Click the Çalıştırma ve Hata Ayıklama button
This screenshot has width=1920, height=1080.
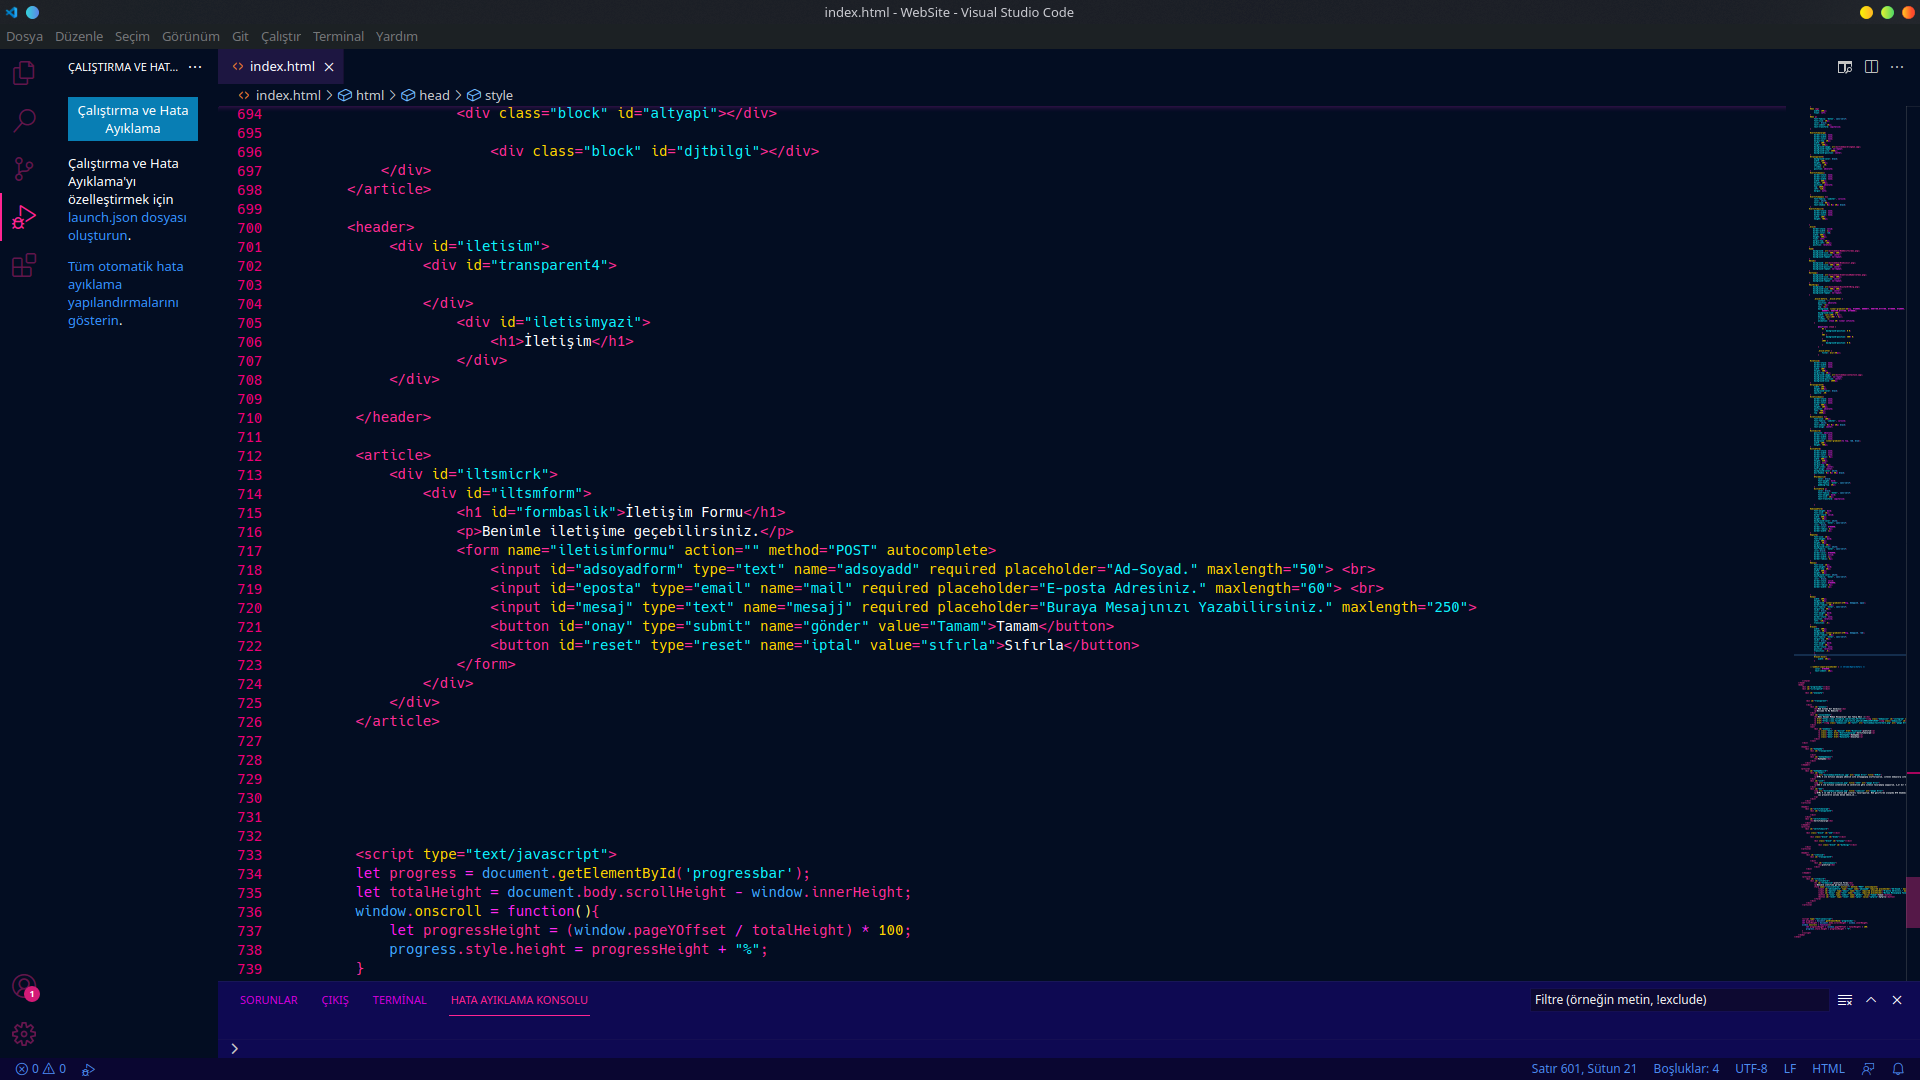pyautogui.click(x=133, y=120)
